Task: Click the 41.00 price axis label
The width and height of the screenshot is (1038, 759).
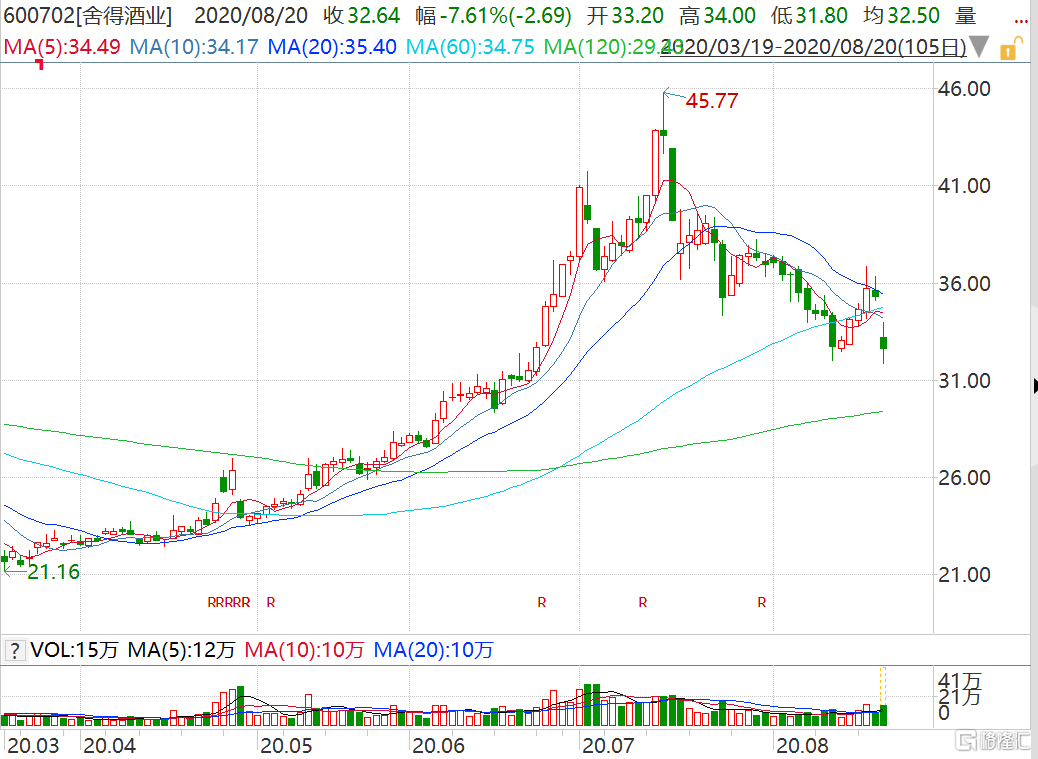Action: [964, 186]
